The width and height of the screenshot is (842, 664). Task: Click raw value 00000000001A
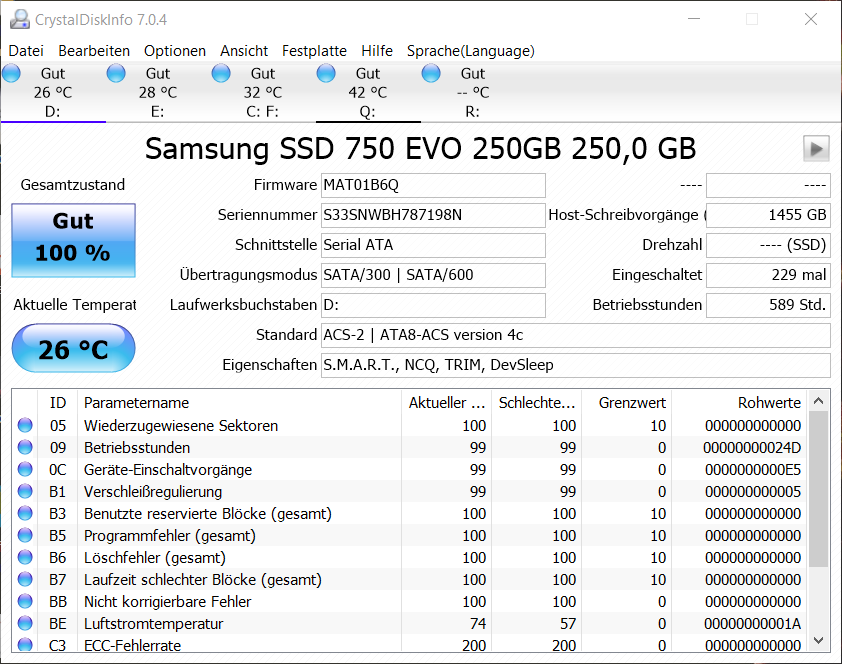pos(752,624)
